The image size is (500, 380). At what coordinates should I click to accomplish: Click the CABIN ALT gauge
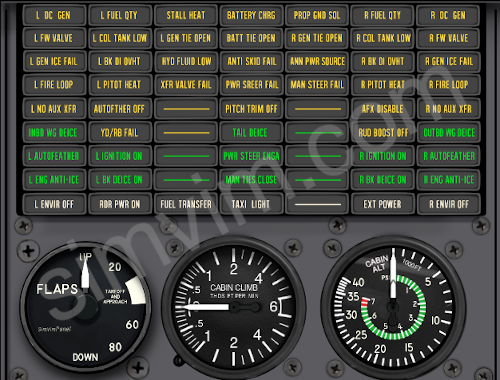coord(393,307)
